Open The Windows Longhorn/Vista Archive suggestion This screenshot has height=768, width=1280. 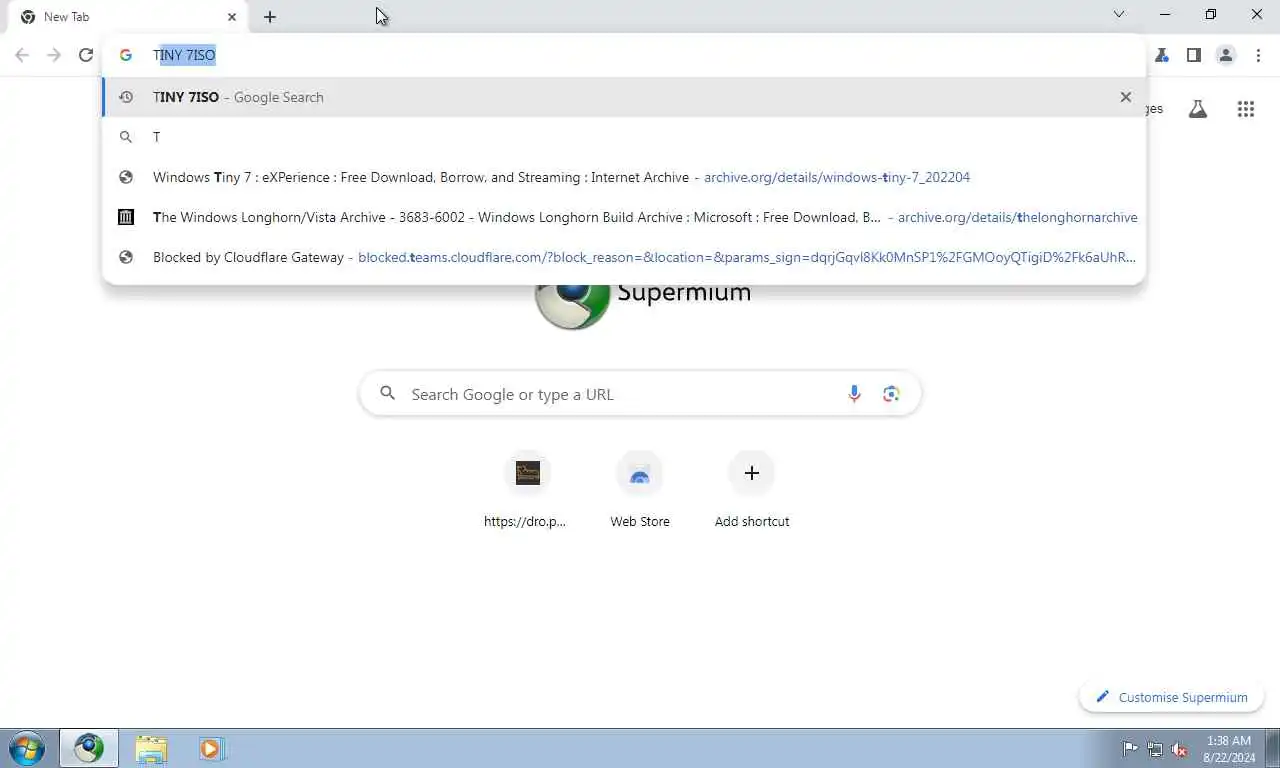(623, 217)
